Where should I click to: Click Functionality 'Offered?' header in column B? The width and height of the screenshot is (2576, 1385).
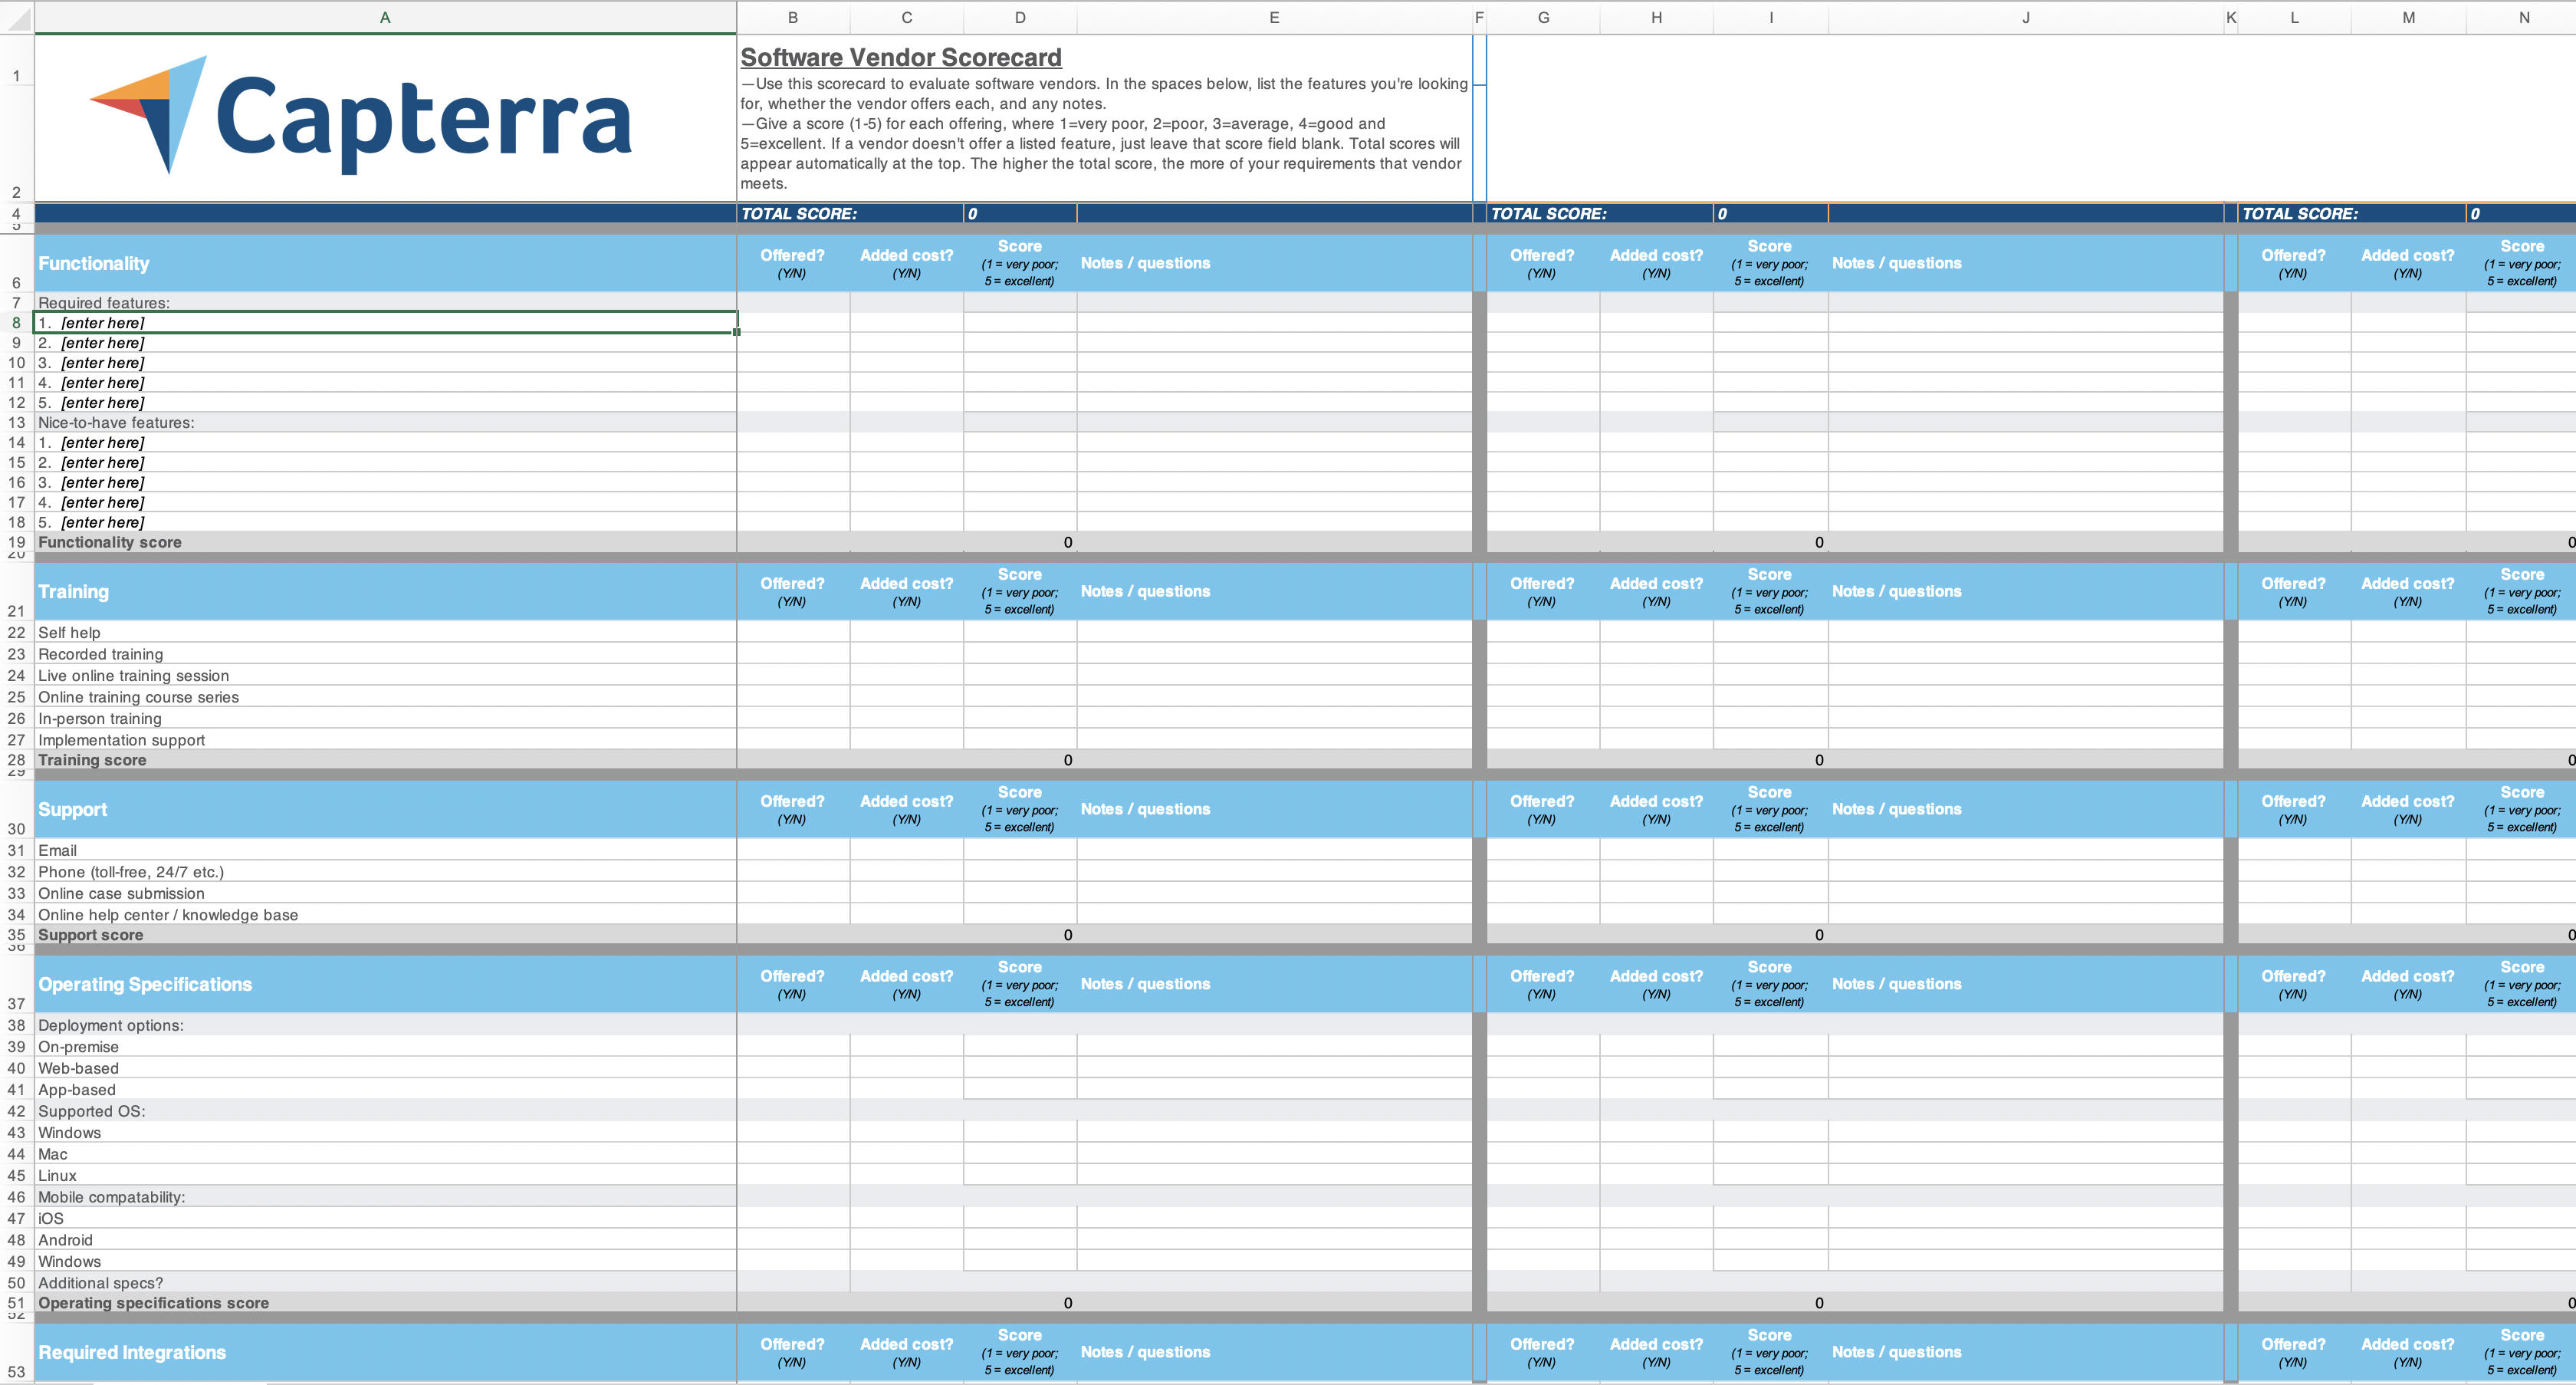point(792,263)
